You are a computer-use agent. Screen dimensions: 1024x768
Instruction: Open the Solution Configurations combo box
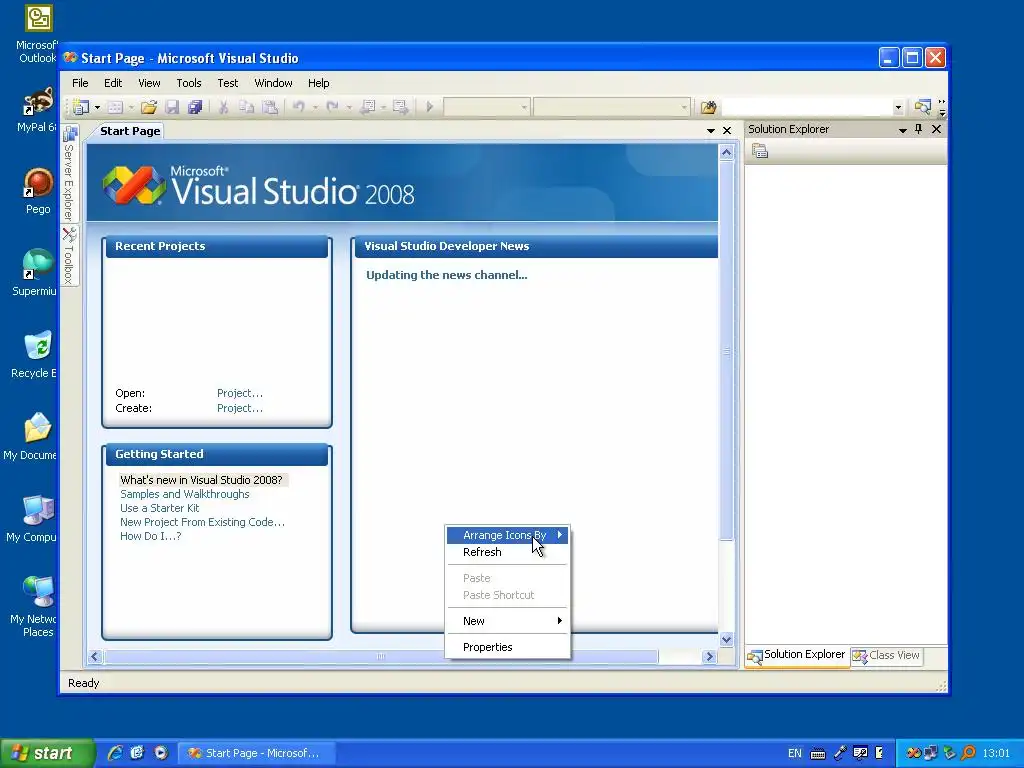click(487, 107)
